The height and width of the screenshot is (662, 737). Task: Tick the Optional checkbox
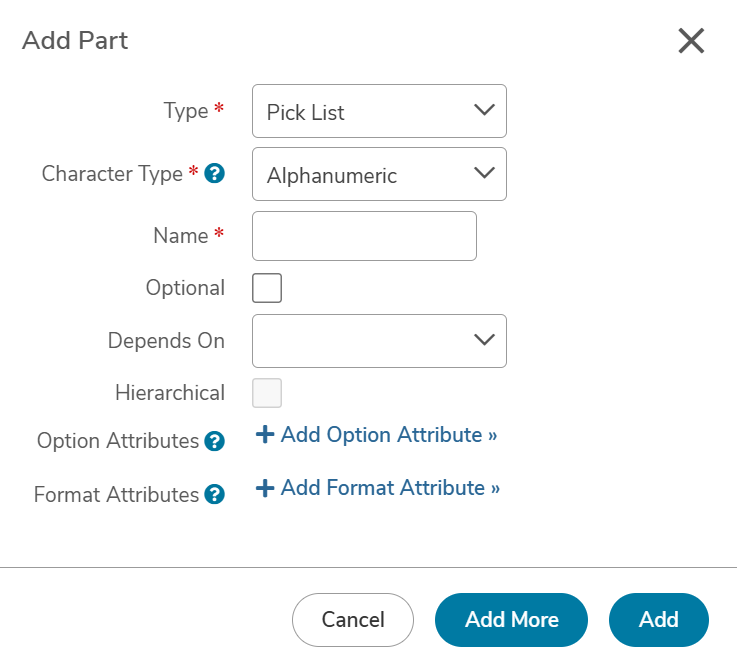tap(267, 288)
